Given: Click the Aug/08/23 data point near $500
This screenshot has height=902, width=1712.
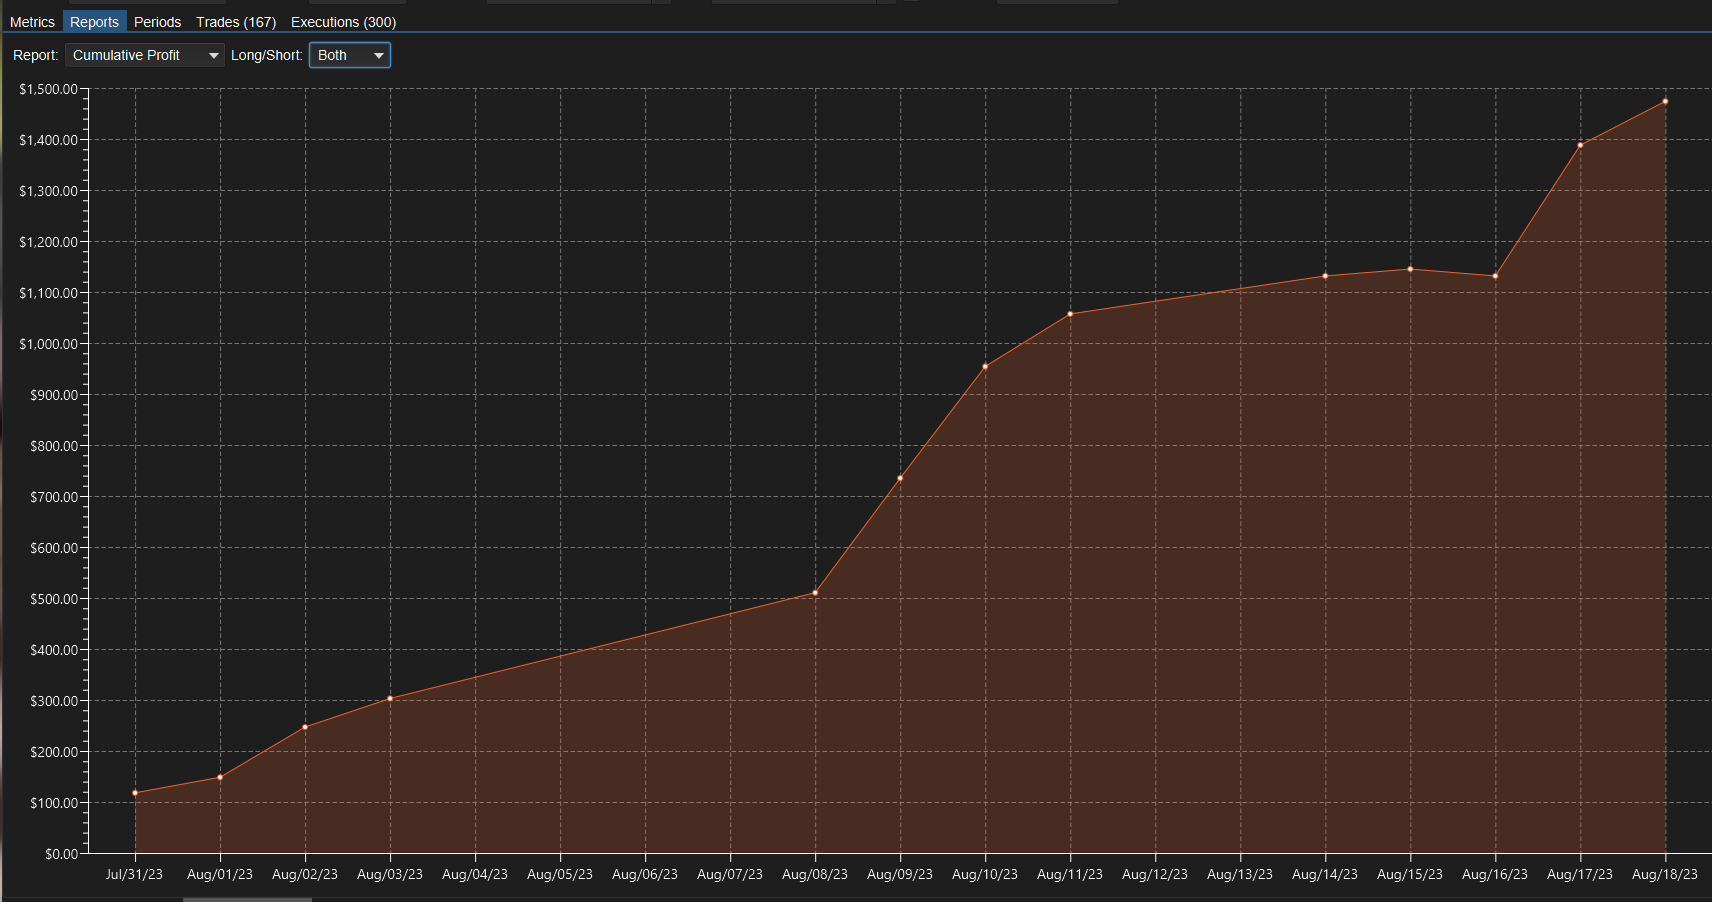Looking at the screenshot, I should (x=815, y=593).
